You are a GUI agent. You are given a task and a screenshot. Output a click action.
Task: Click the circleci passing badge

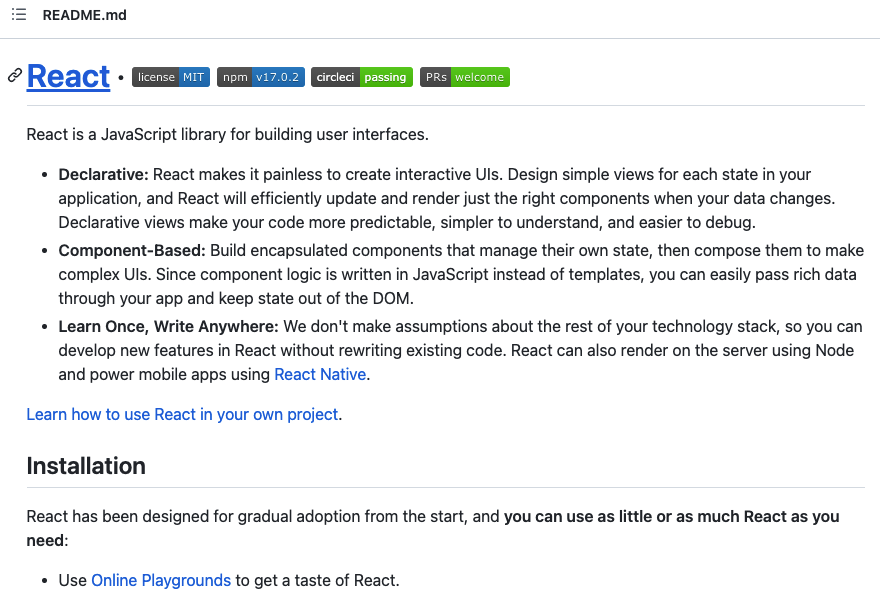(x=362, y=77)
